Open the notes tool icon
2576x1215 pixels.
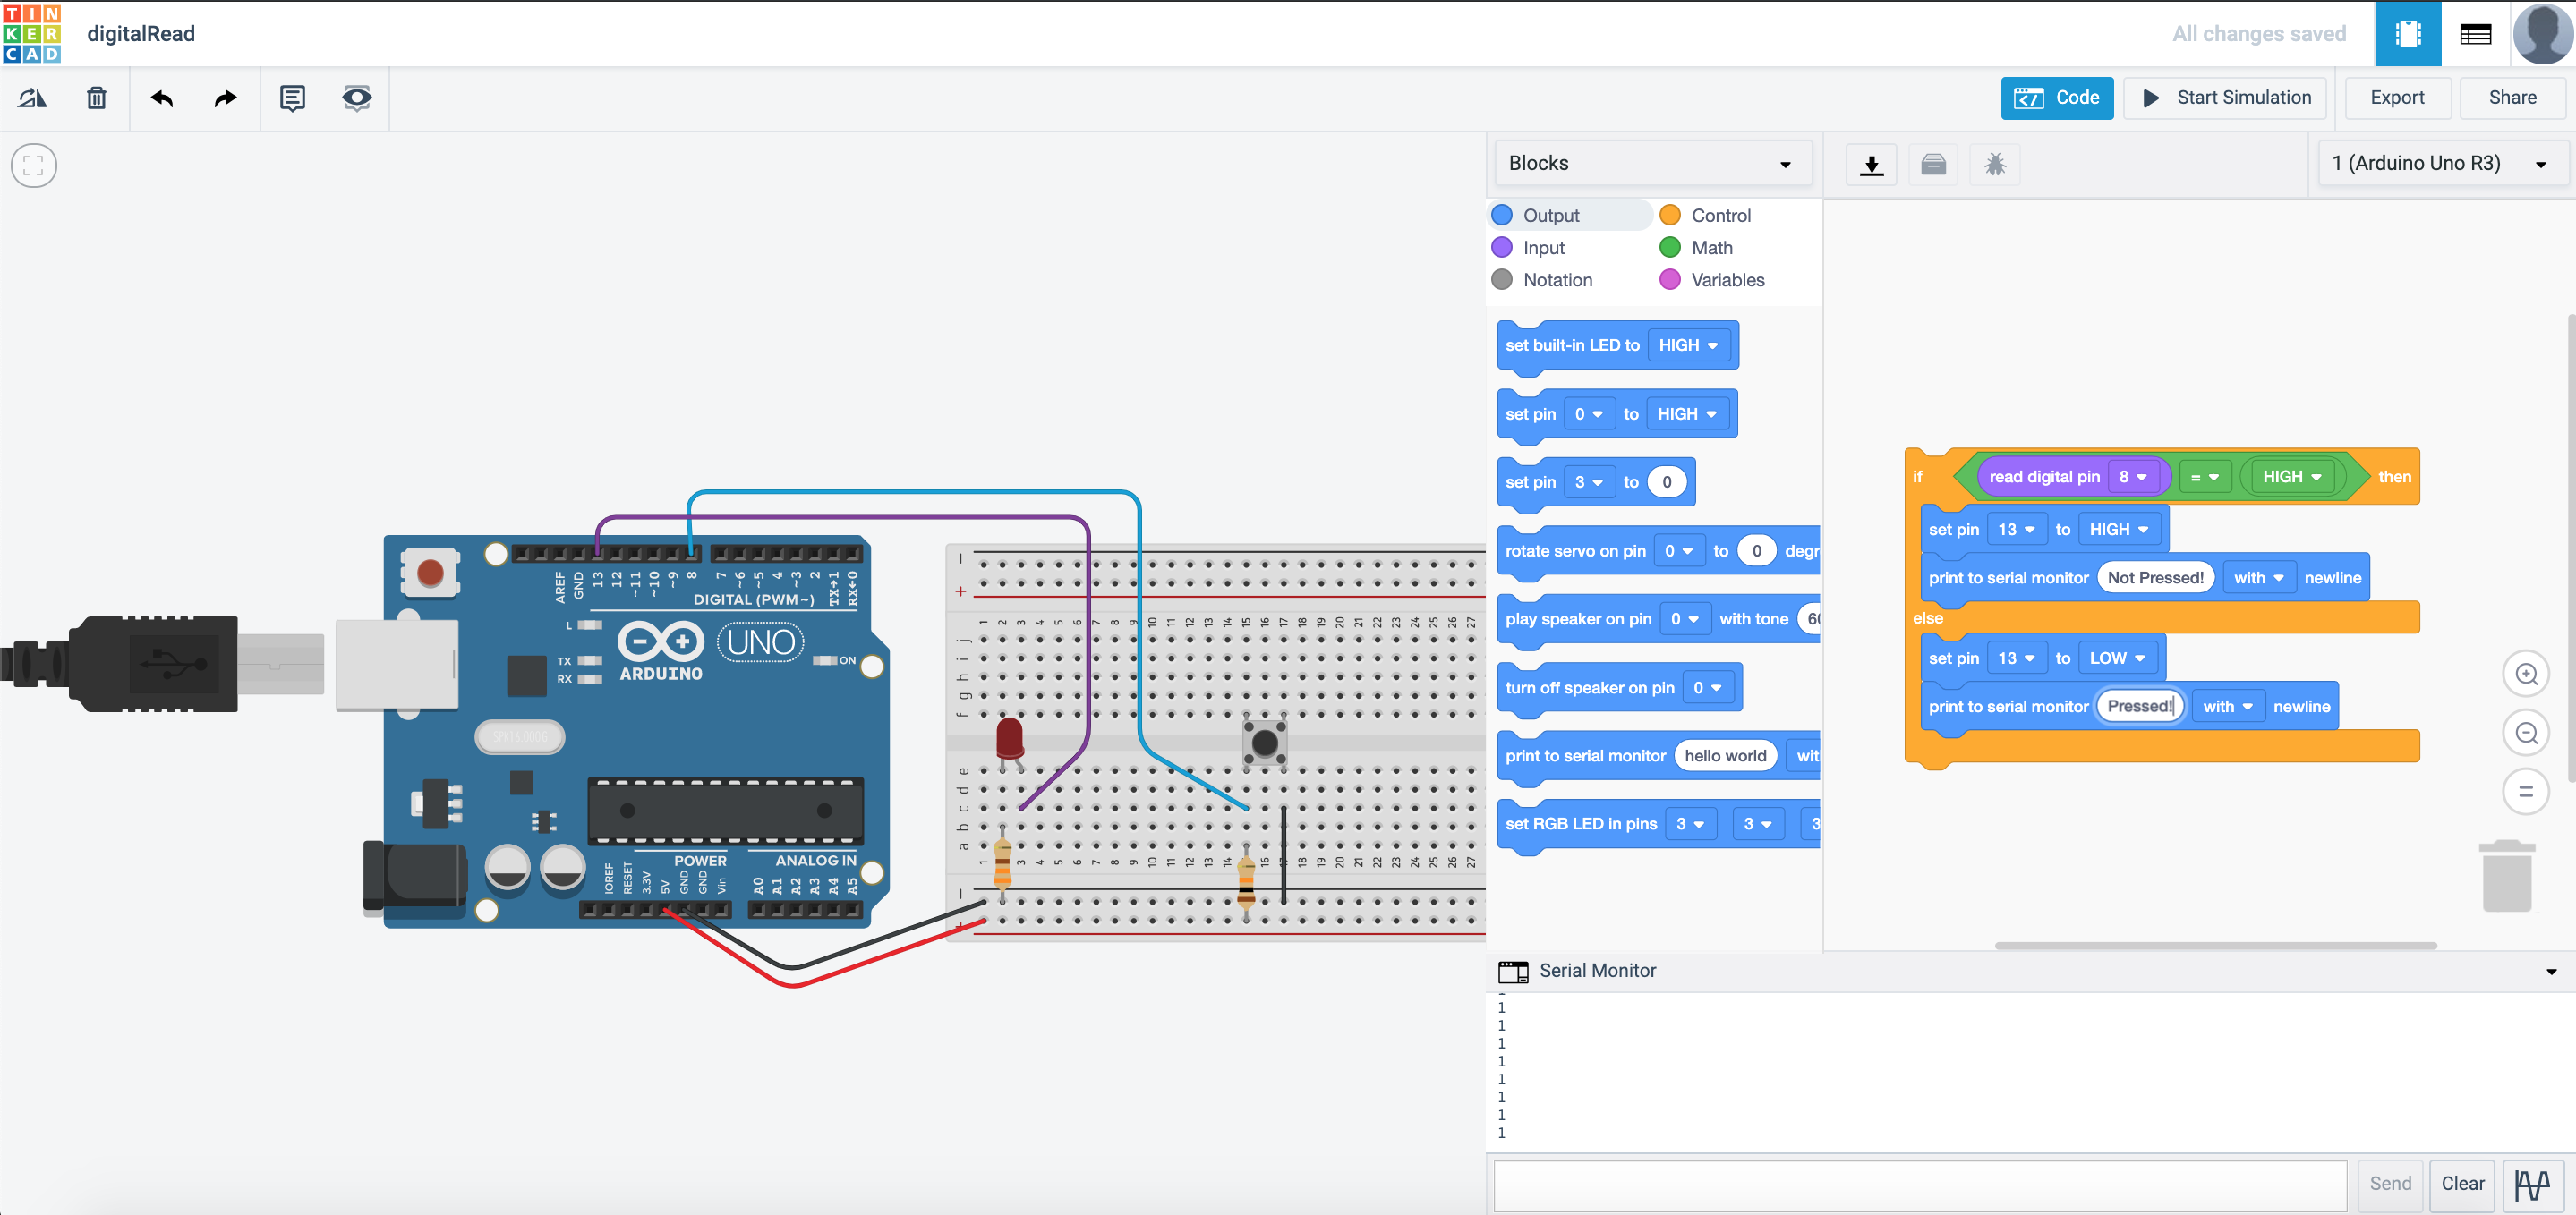[292, 98]
